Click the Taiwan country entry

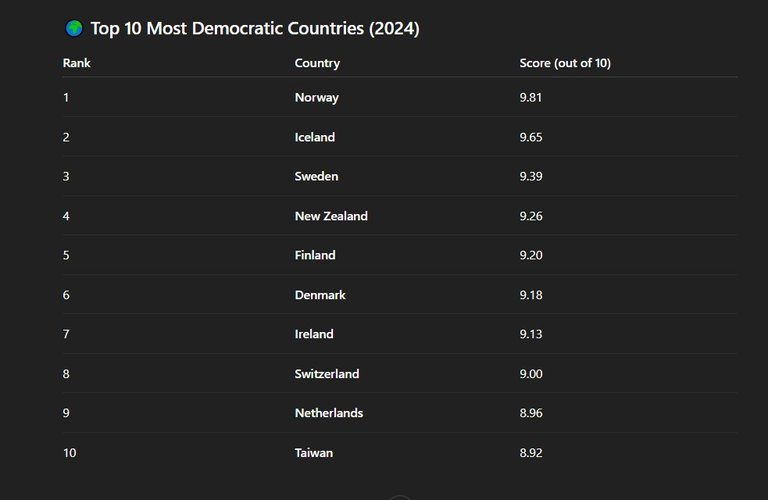pyautogui.click(x=314, y=452)
